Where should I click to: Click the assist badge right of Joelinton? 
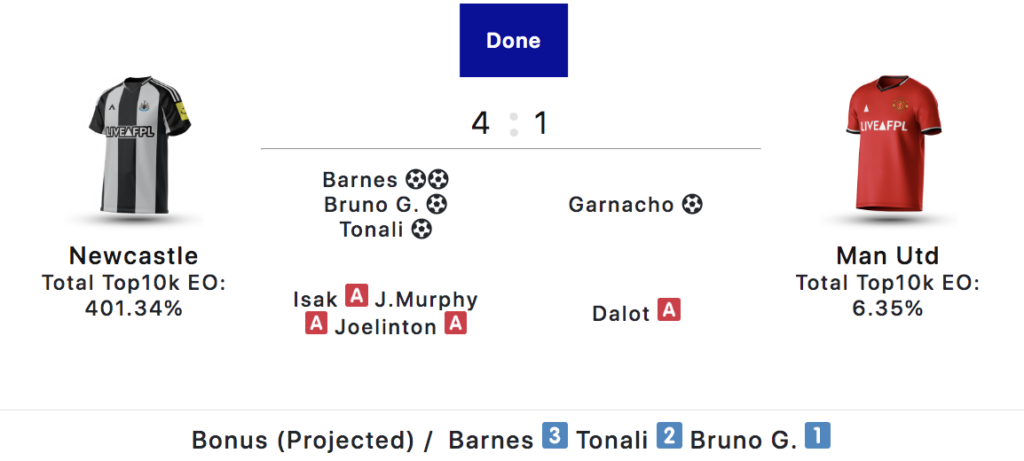pyautogui.click(x=456, y=323)
